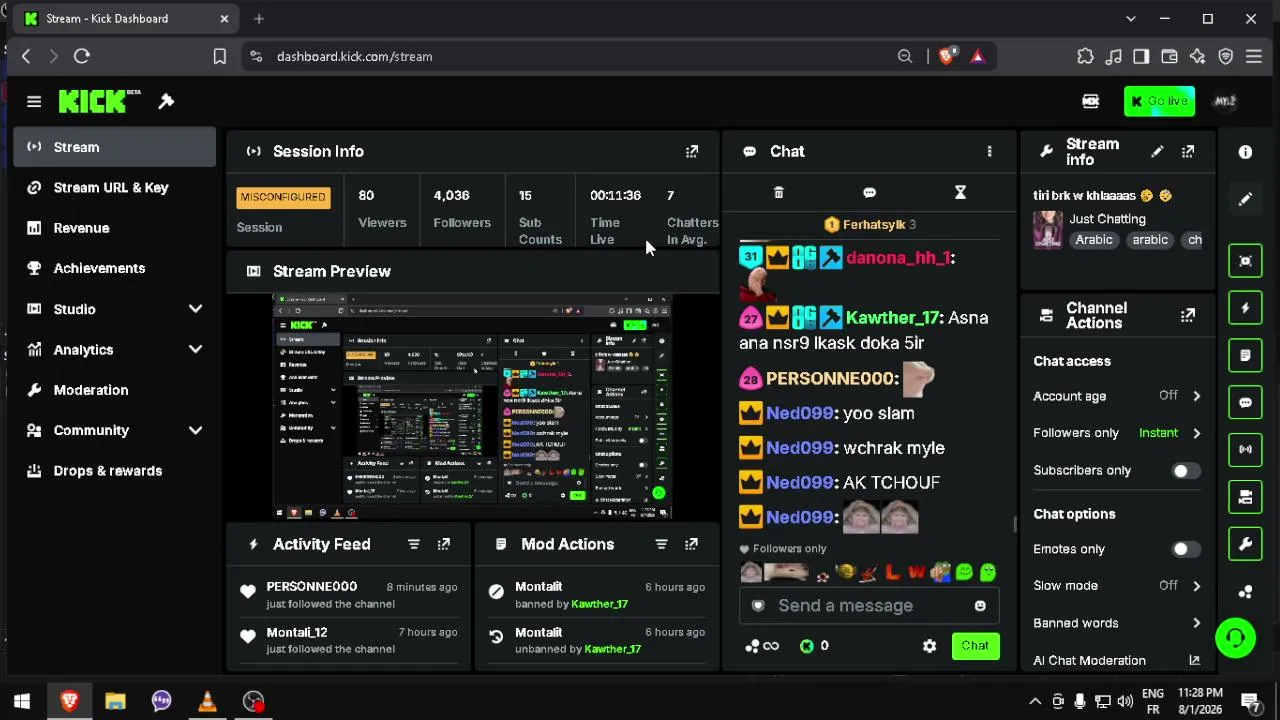This screenshot has height=720, width=1280.
Task: Toggle the document mod actions icon in right rail
Action: coord(1245,355)
